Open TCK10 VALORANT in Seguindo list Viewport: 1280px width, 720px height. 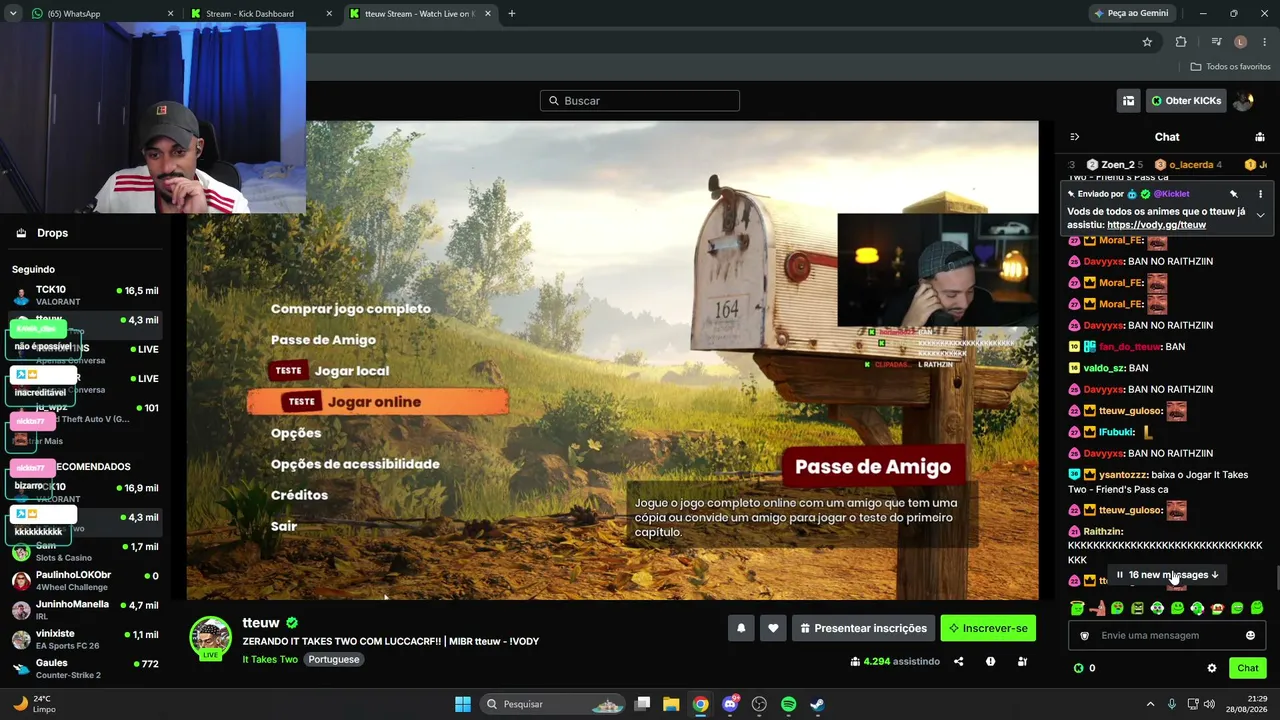pyautogui.click(x=85, y=296)
